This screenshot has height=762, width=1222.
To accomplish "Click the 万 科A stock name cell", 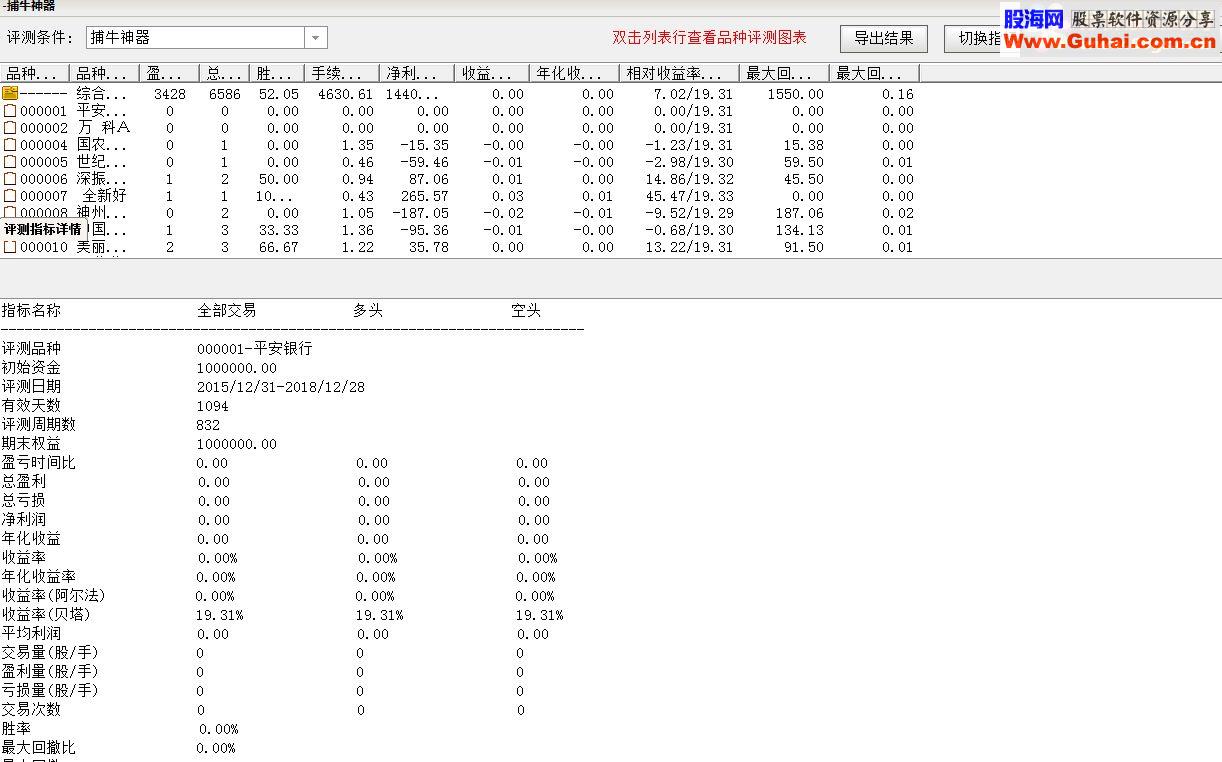I will click(103, 128).
